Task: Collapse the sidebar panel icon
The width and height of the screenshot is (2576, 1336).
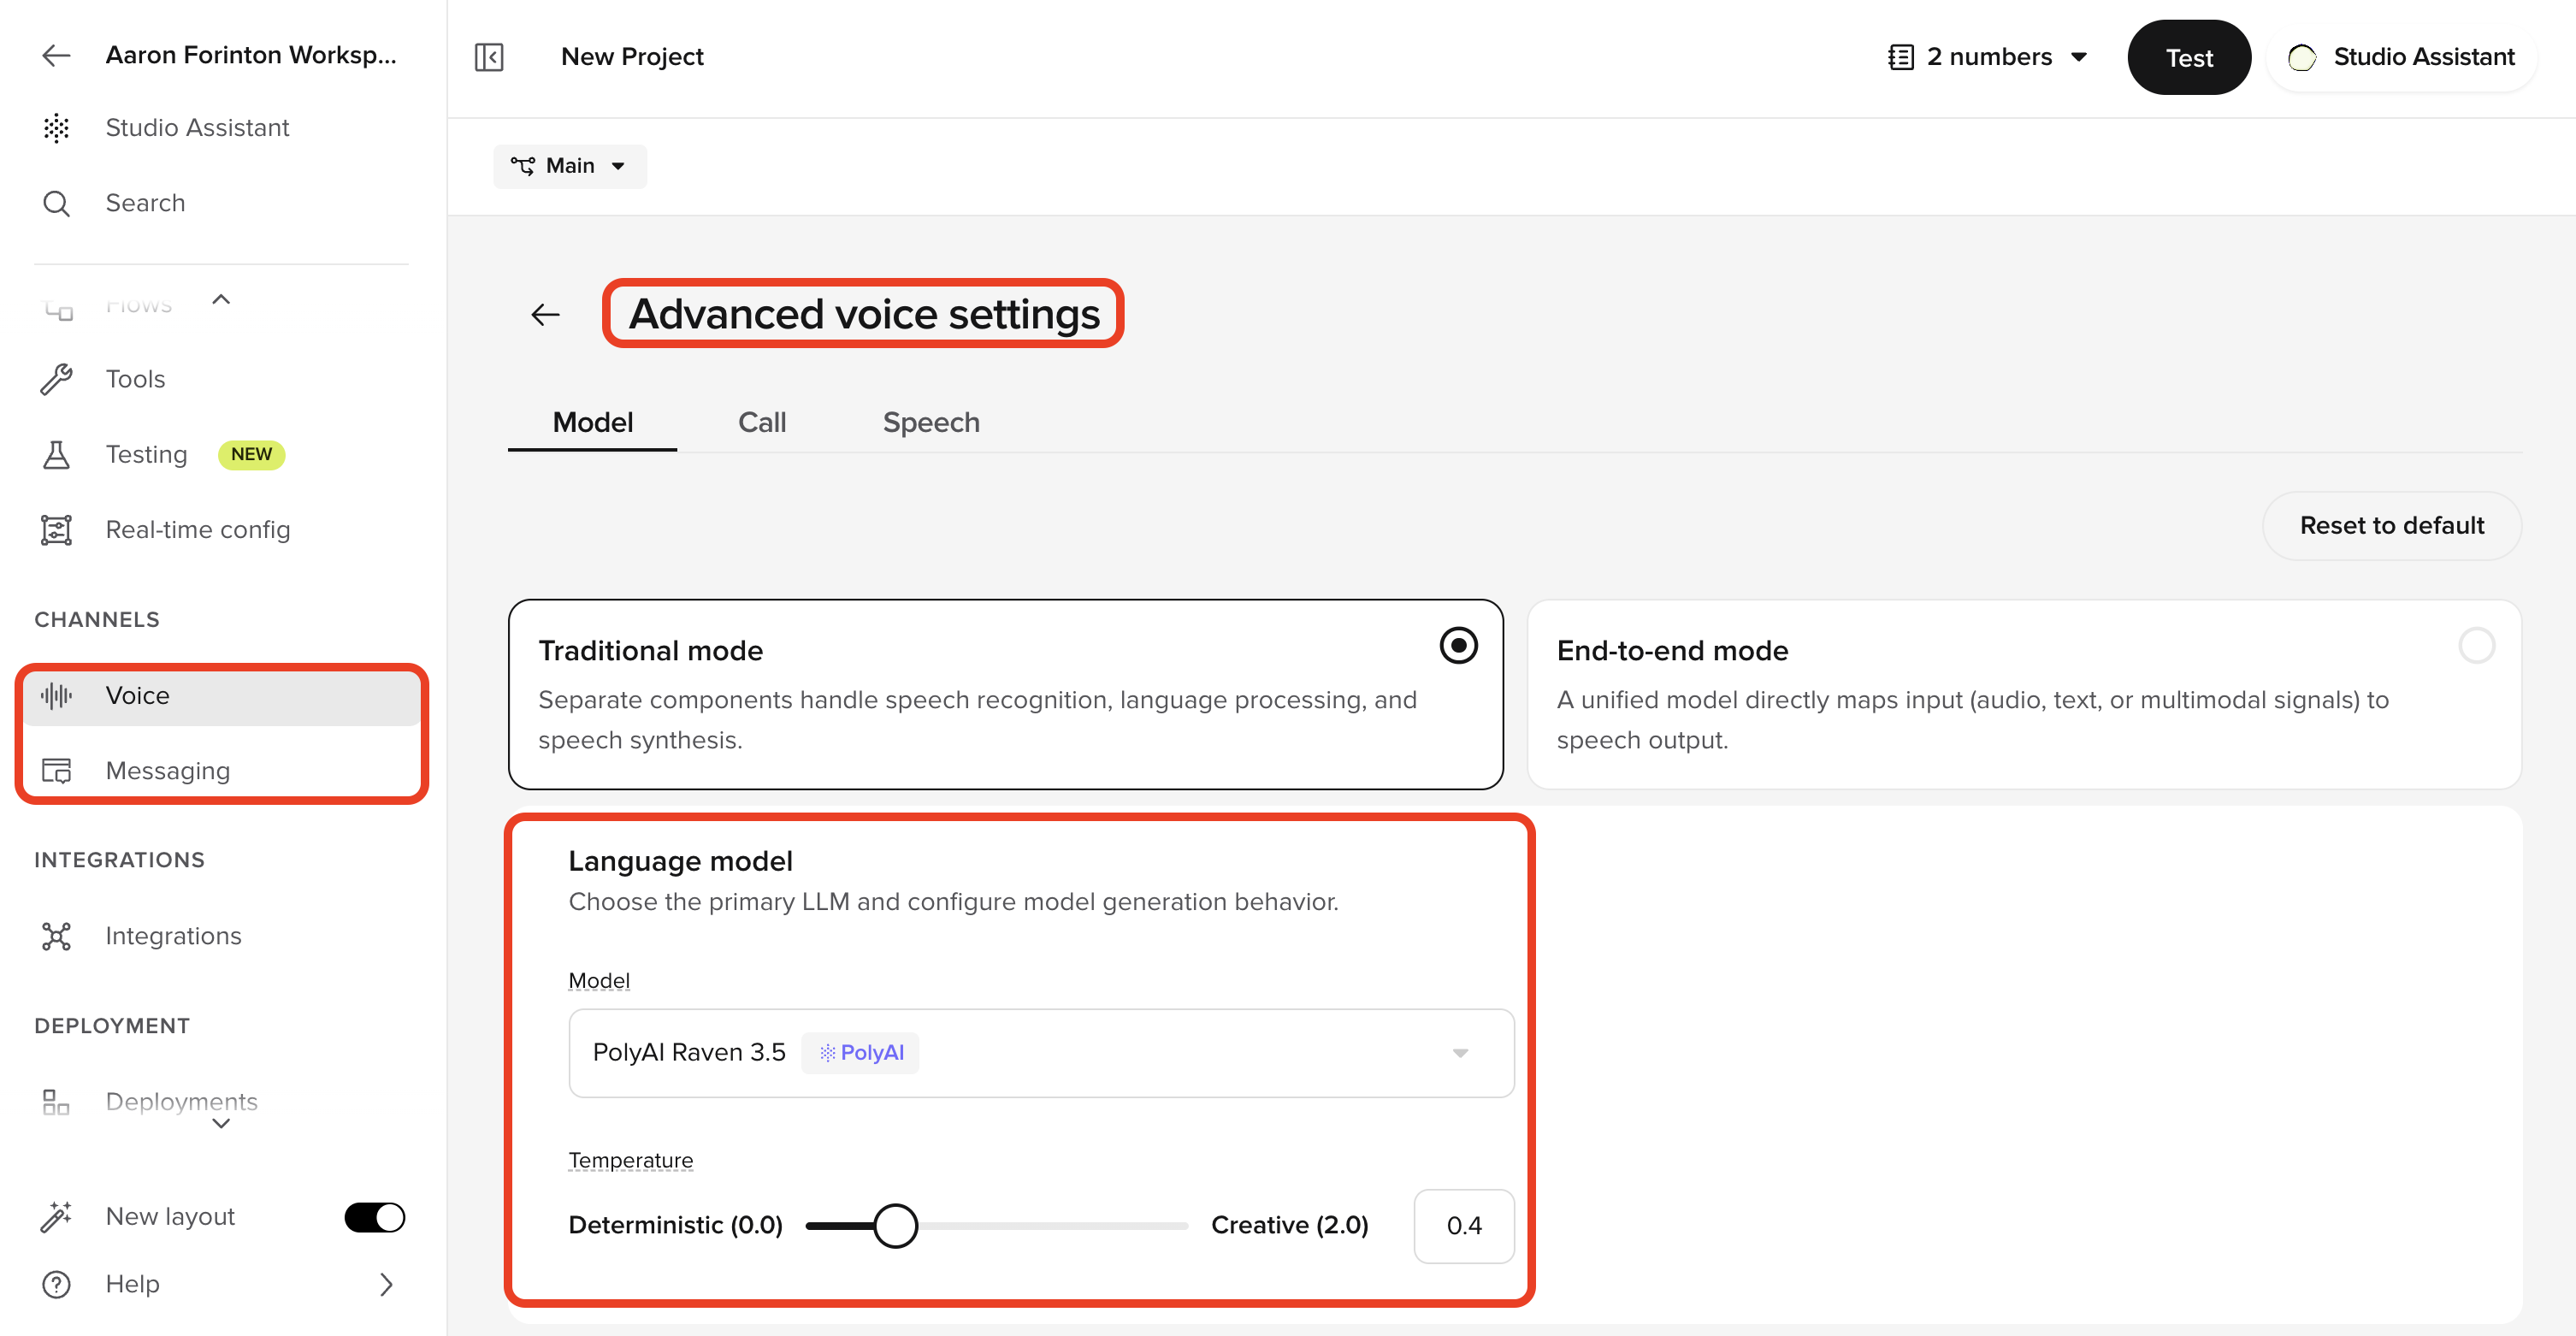Action: click(489, 57)
